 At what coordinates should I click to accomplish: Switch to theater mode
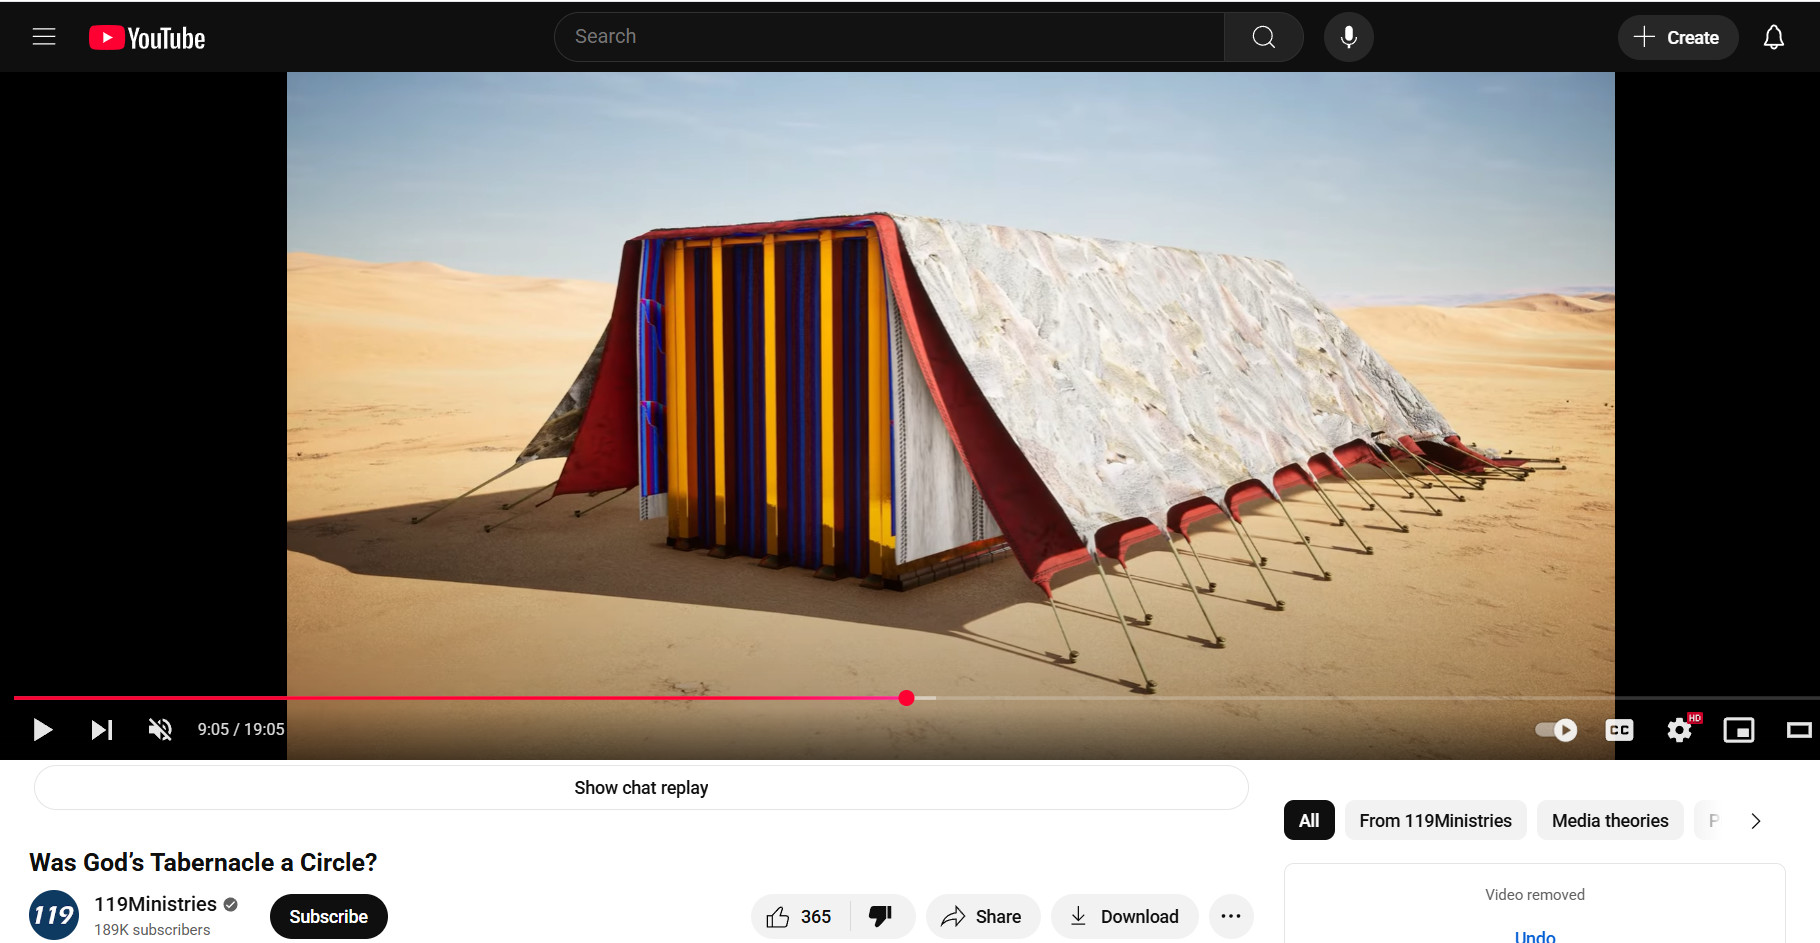coord(1798,730)
